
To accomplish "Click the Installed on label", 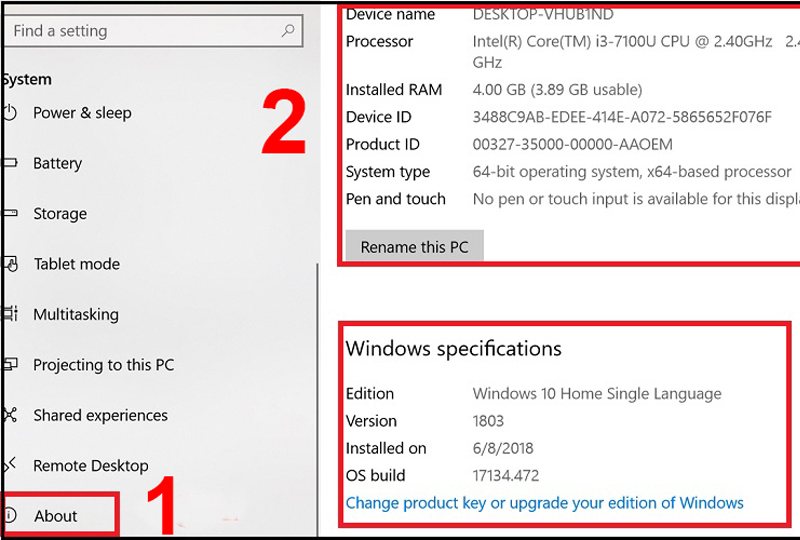I will tap(386, 449).
